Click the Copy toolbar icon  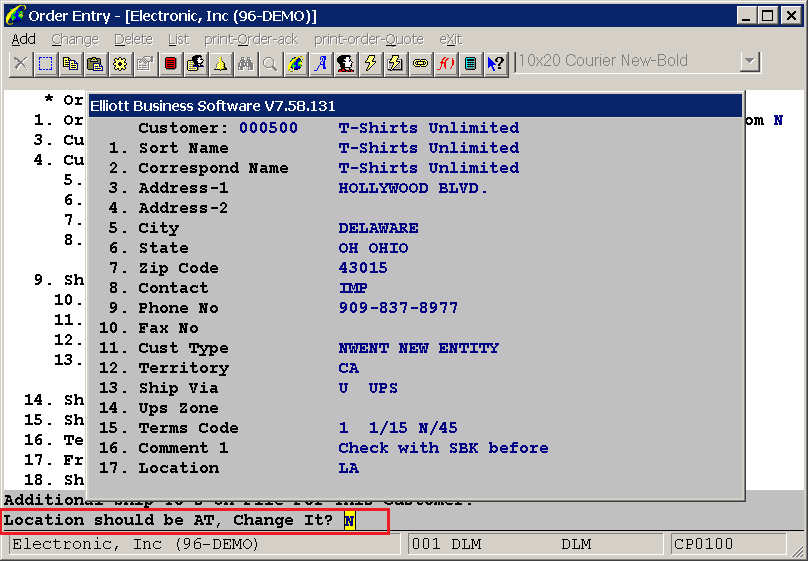[x=71, y=64]
